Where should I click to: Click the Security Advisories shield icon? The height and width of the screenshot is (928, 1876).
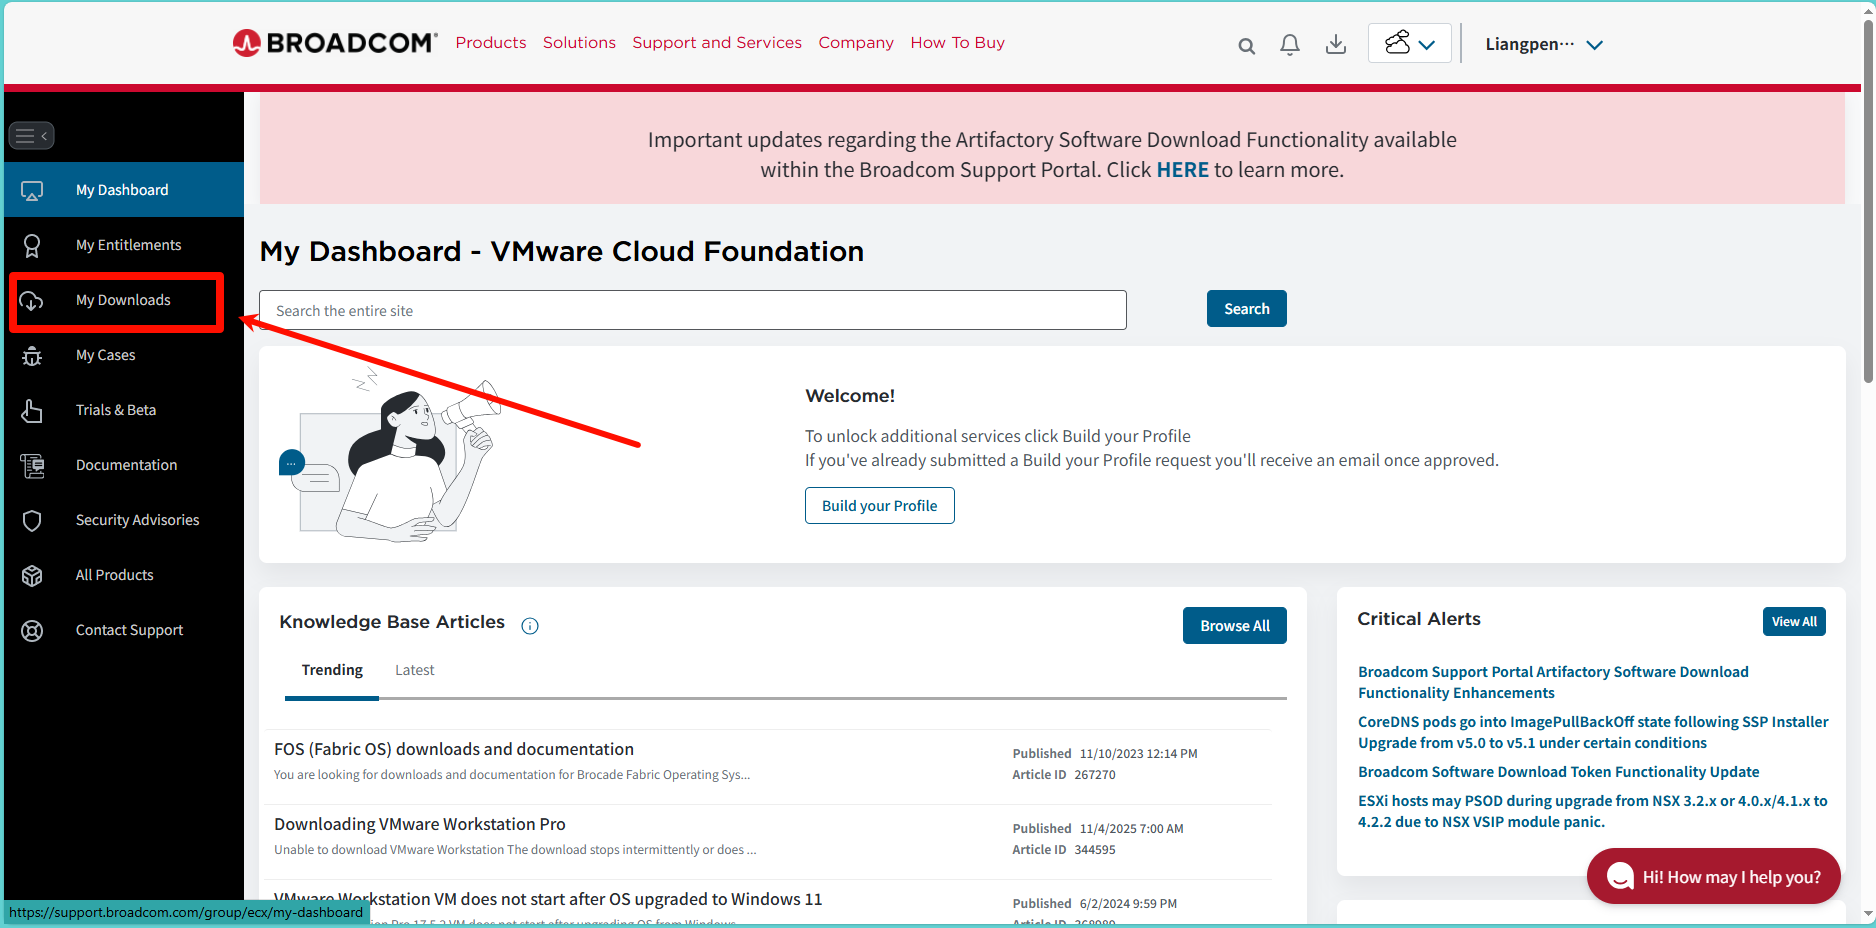(32, 520)
